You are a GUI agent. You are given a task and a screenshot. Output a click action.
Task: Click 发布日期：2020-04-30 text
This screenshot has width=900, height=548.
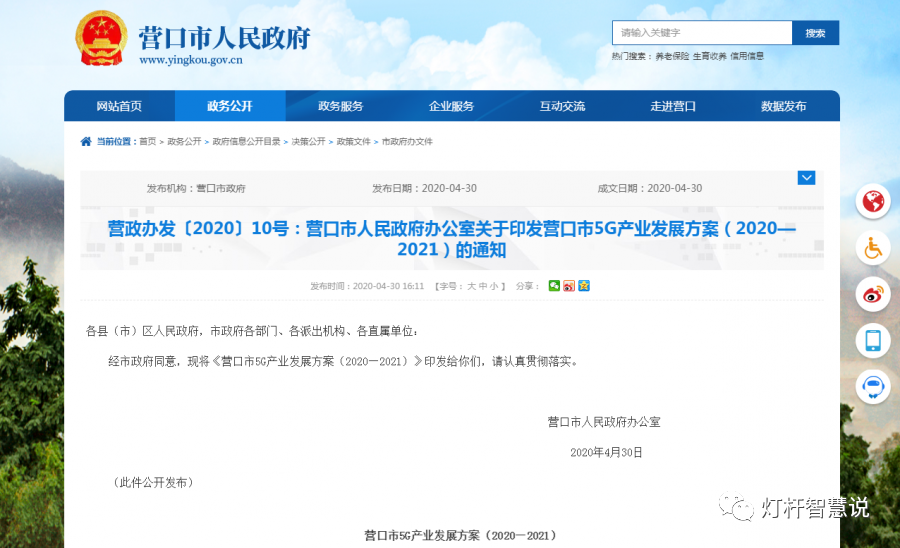pyautogui.click(x=424, y=188)
